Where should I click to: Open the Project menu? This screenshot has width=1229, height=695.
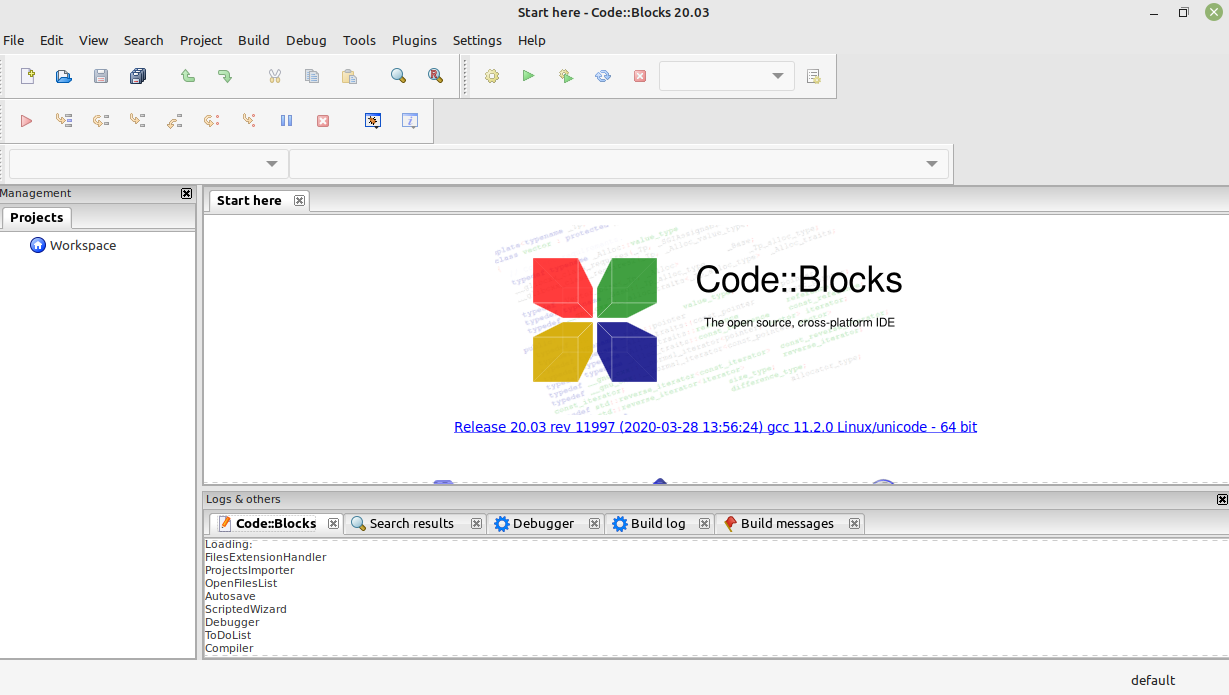click(x=201, y=40)
